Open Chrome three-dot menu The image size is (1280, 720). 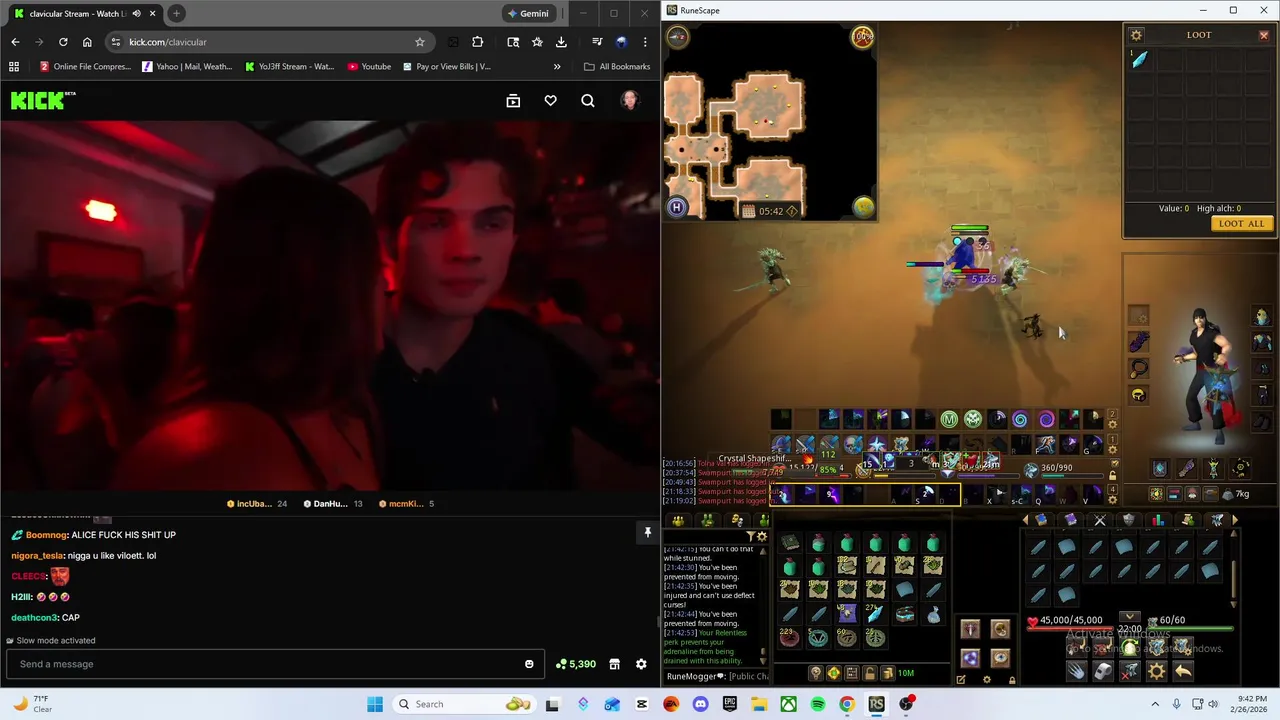pyautogui.click(x=645, y=42)
